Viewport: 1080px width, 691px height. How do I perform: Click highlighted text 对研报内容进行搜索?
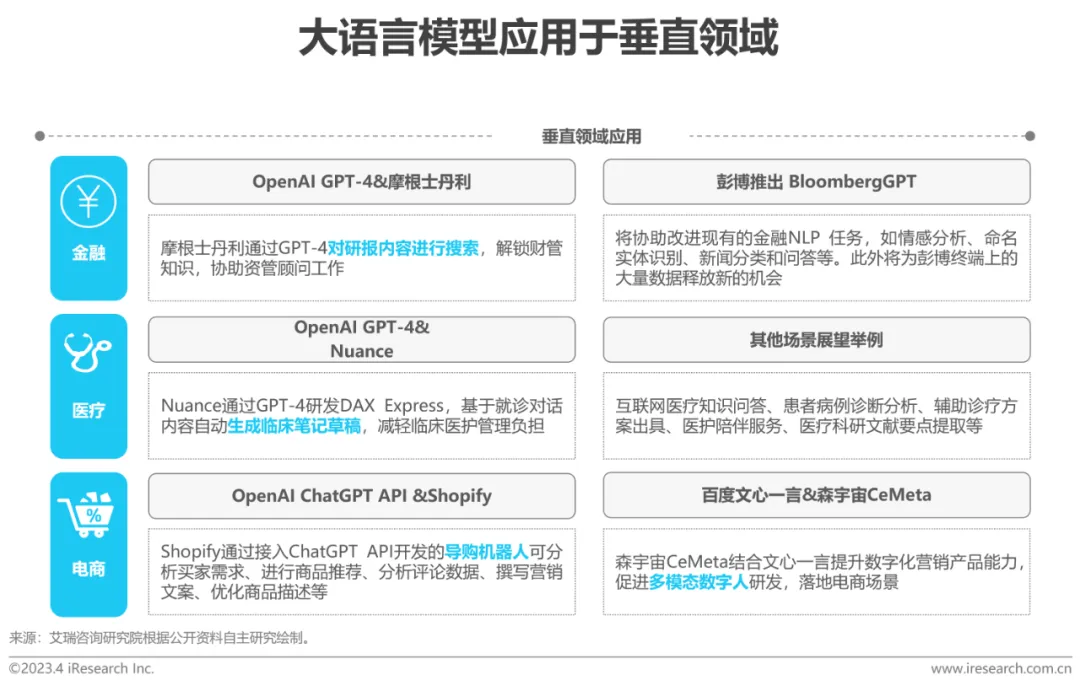403,248
